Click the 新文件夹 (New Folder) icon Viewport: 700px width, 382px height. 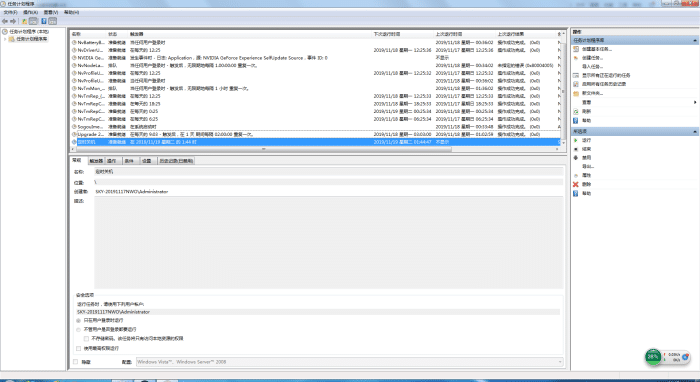pos(576,93)
